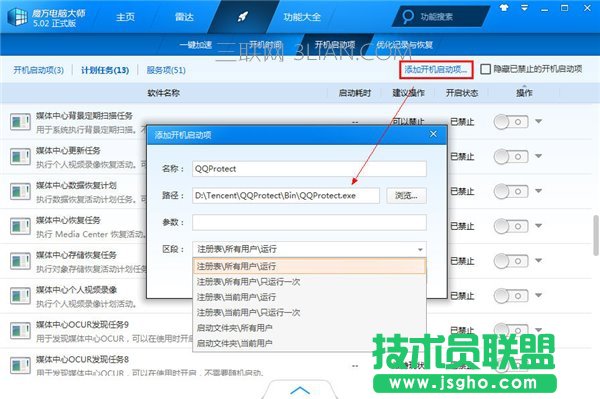Viewport: 600px width, 399px height.
Task: Click the 开启状态 column header
Action: click(x=462, y=93)
